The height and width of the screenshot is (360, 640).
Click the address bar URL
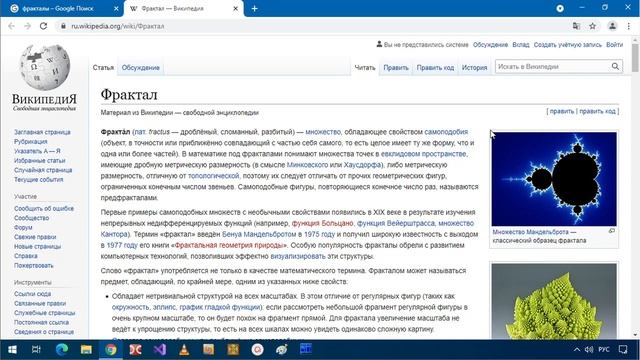[x=118, y=26]
